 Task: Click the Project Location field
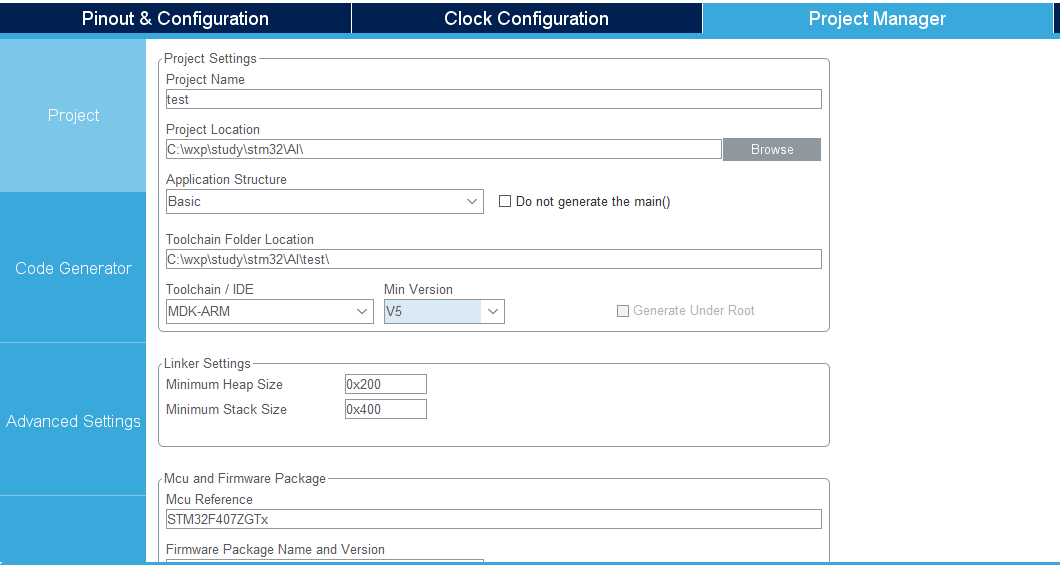tap(443, 149)
